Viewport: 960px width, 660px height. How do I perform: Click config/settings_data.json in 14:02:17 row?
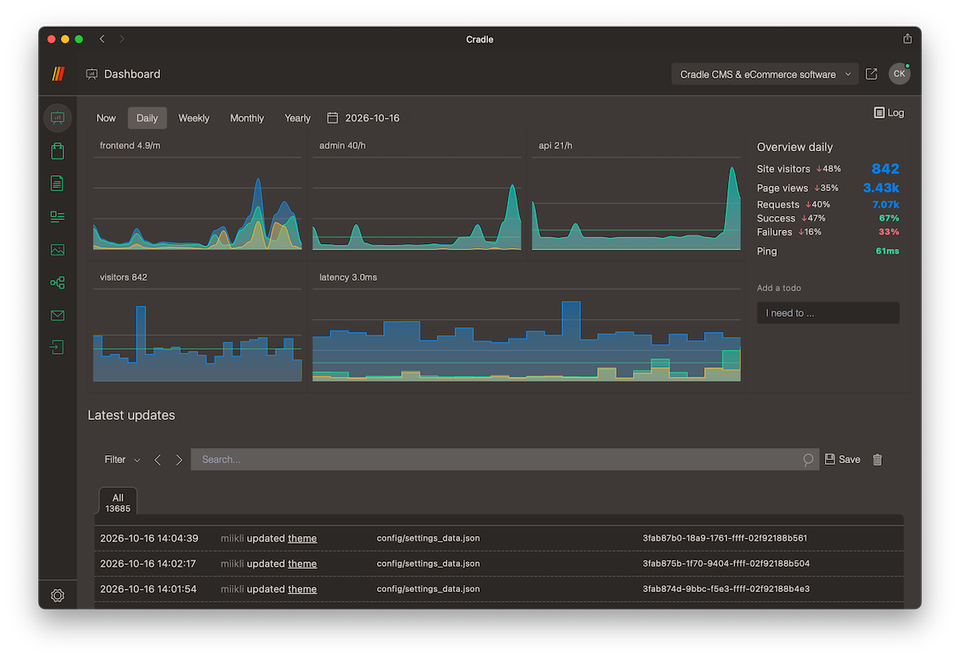pyautogui.click(x=428, y=563)
